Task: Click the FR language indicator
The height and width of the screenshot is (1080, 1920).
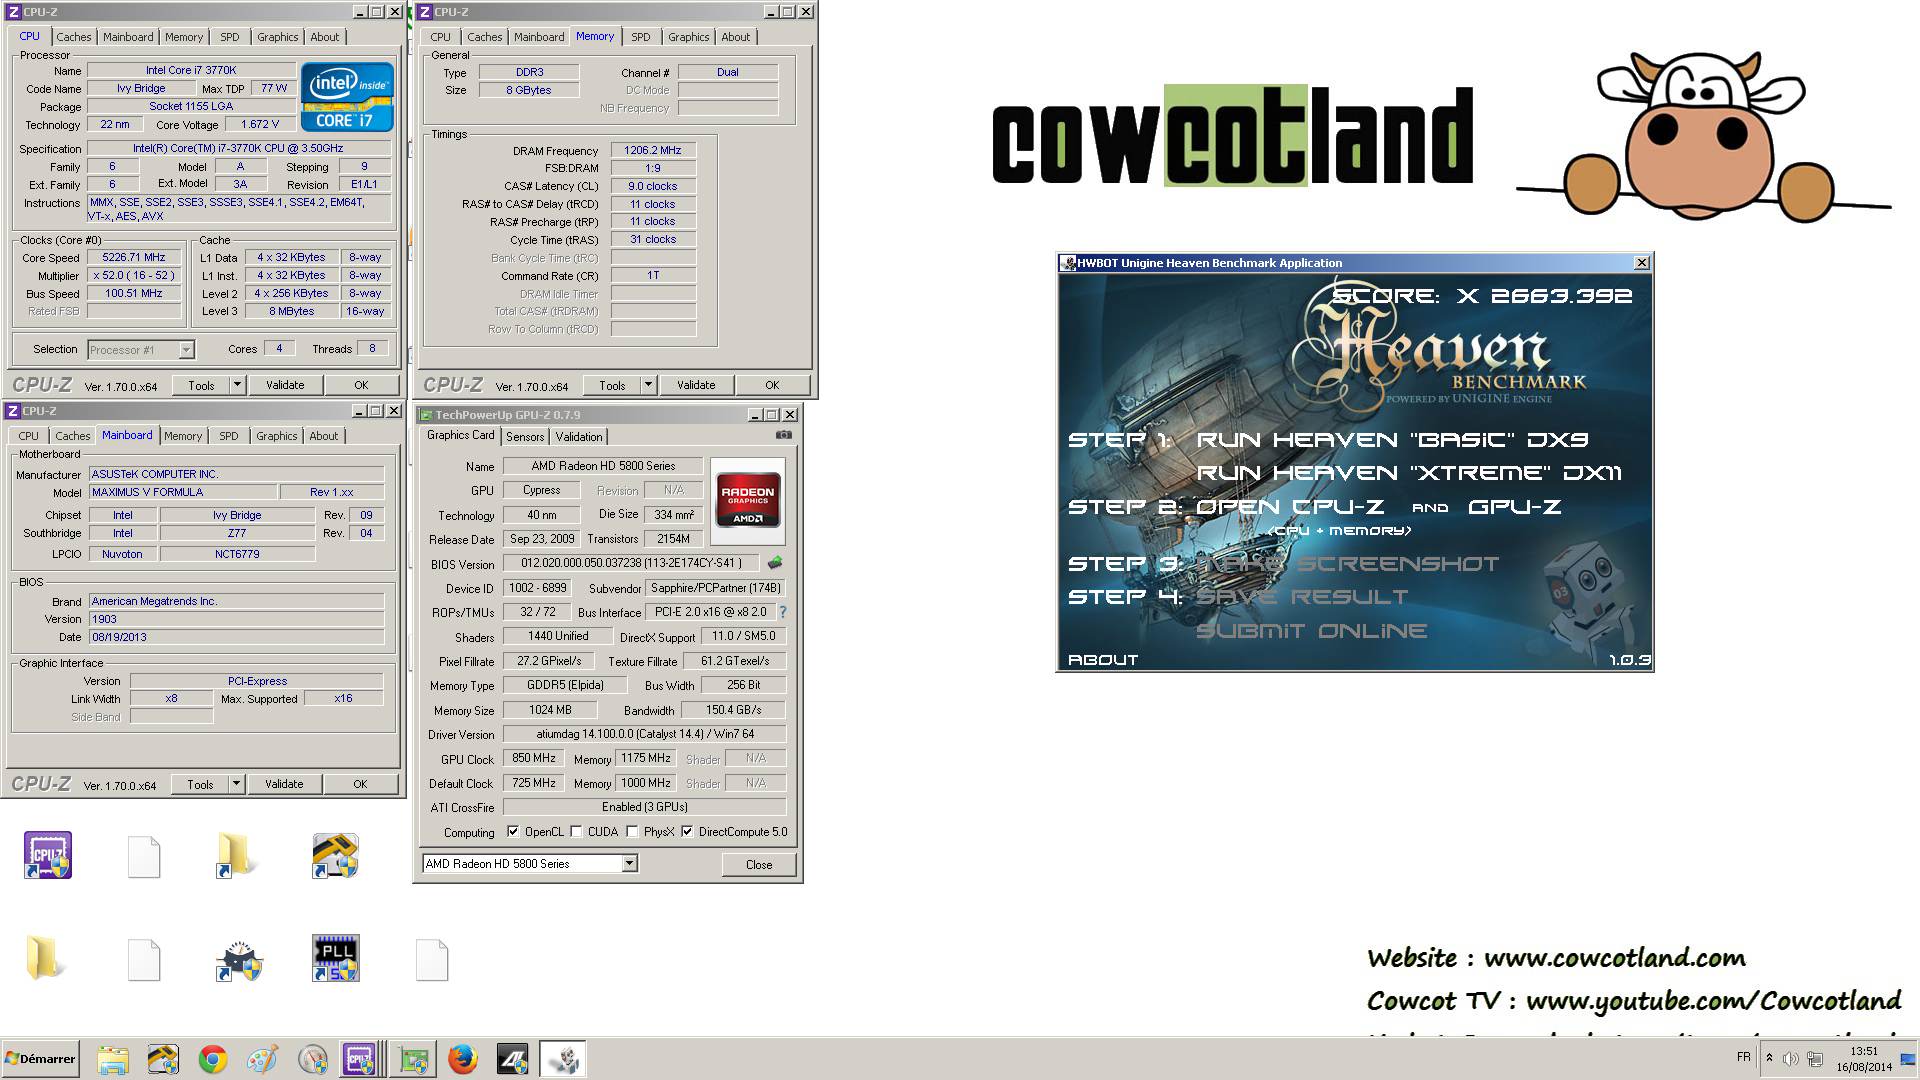Action: (1744, 1057)
